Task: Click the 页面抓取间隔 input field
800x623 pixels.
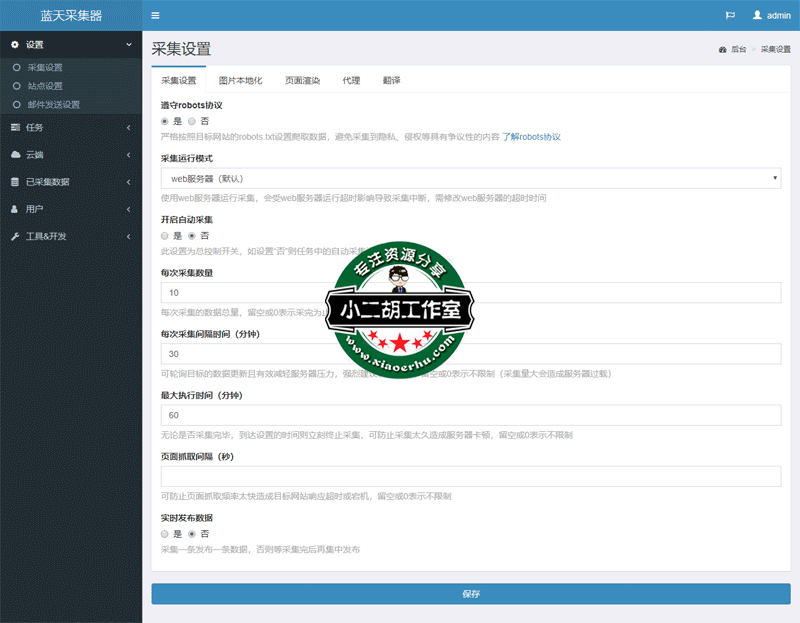Action: [x=470, y=476]
